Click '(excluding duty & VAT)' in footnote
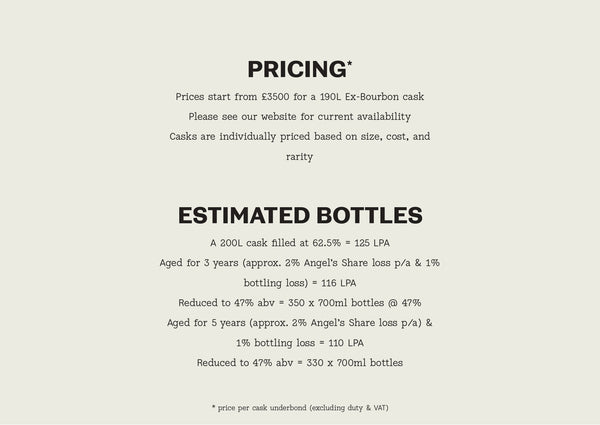 [349, 408]
